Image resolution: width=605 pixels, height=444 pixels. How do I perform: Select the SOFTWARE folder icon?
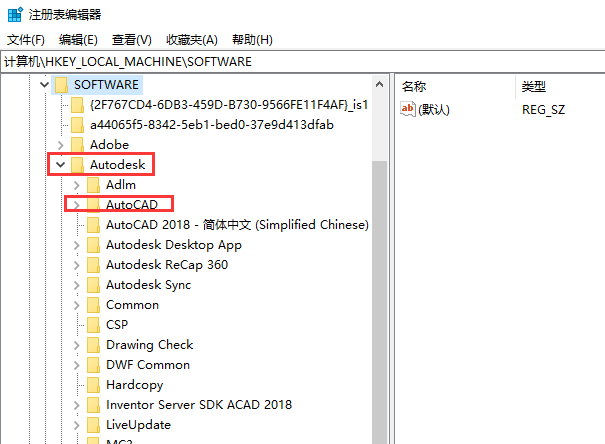tap(61, 85)
